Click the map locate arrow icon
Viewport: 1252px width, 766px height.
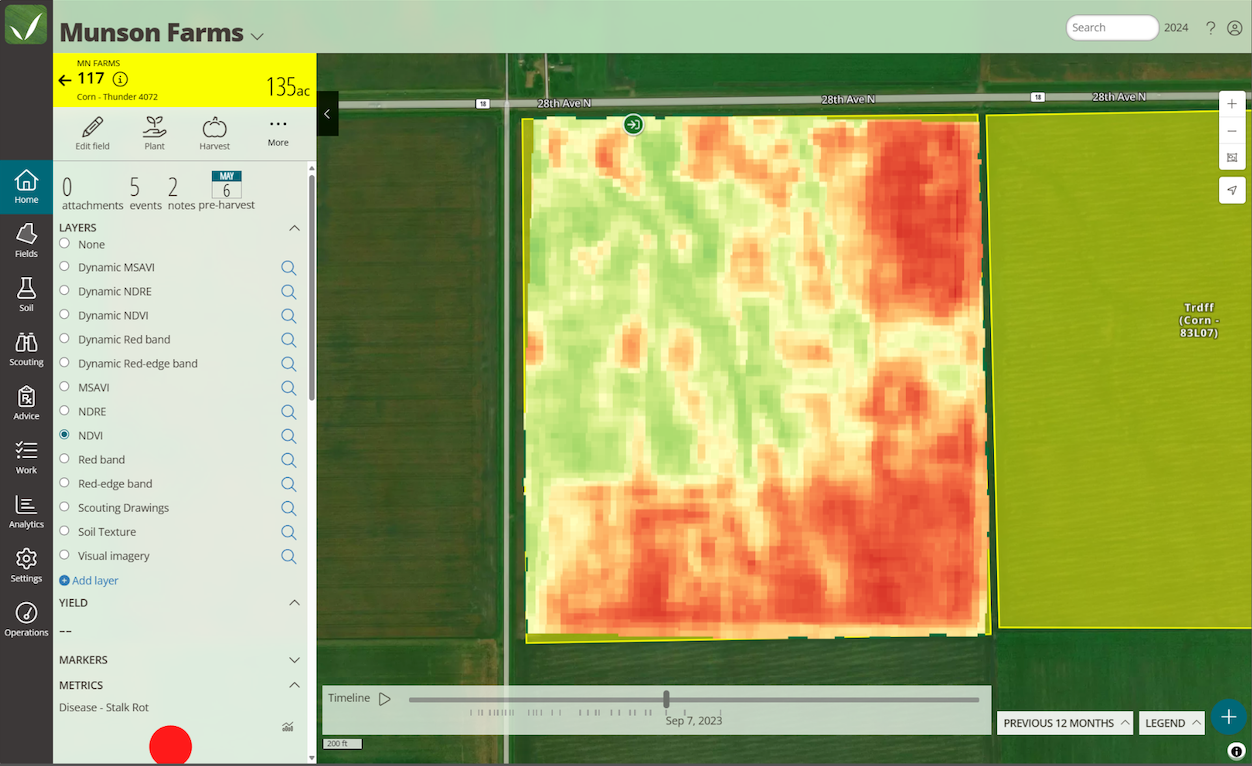pos(1232,190)
